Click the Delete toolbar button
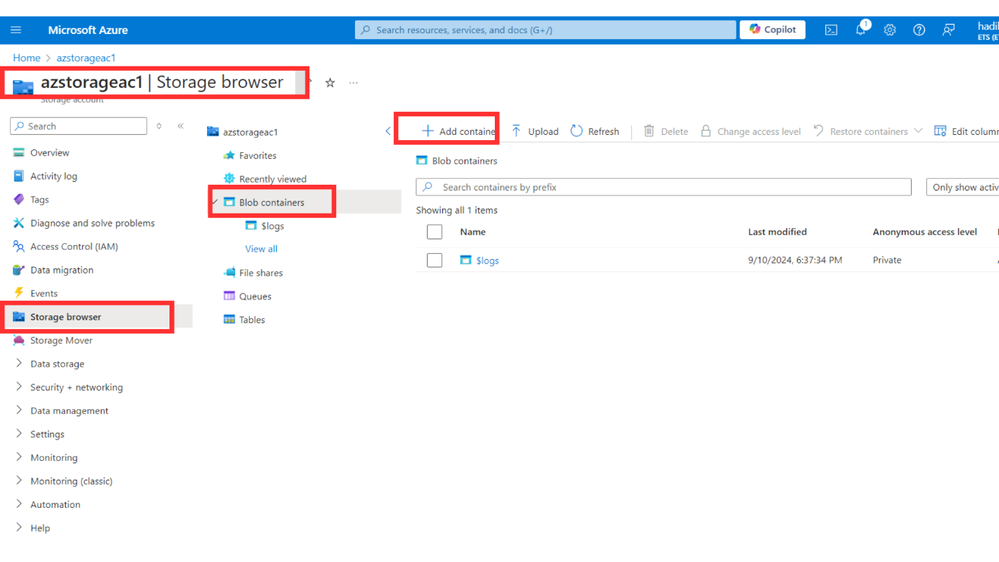 (666, 131)
